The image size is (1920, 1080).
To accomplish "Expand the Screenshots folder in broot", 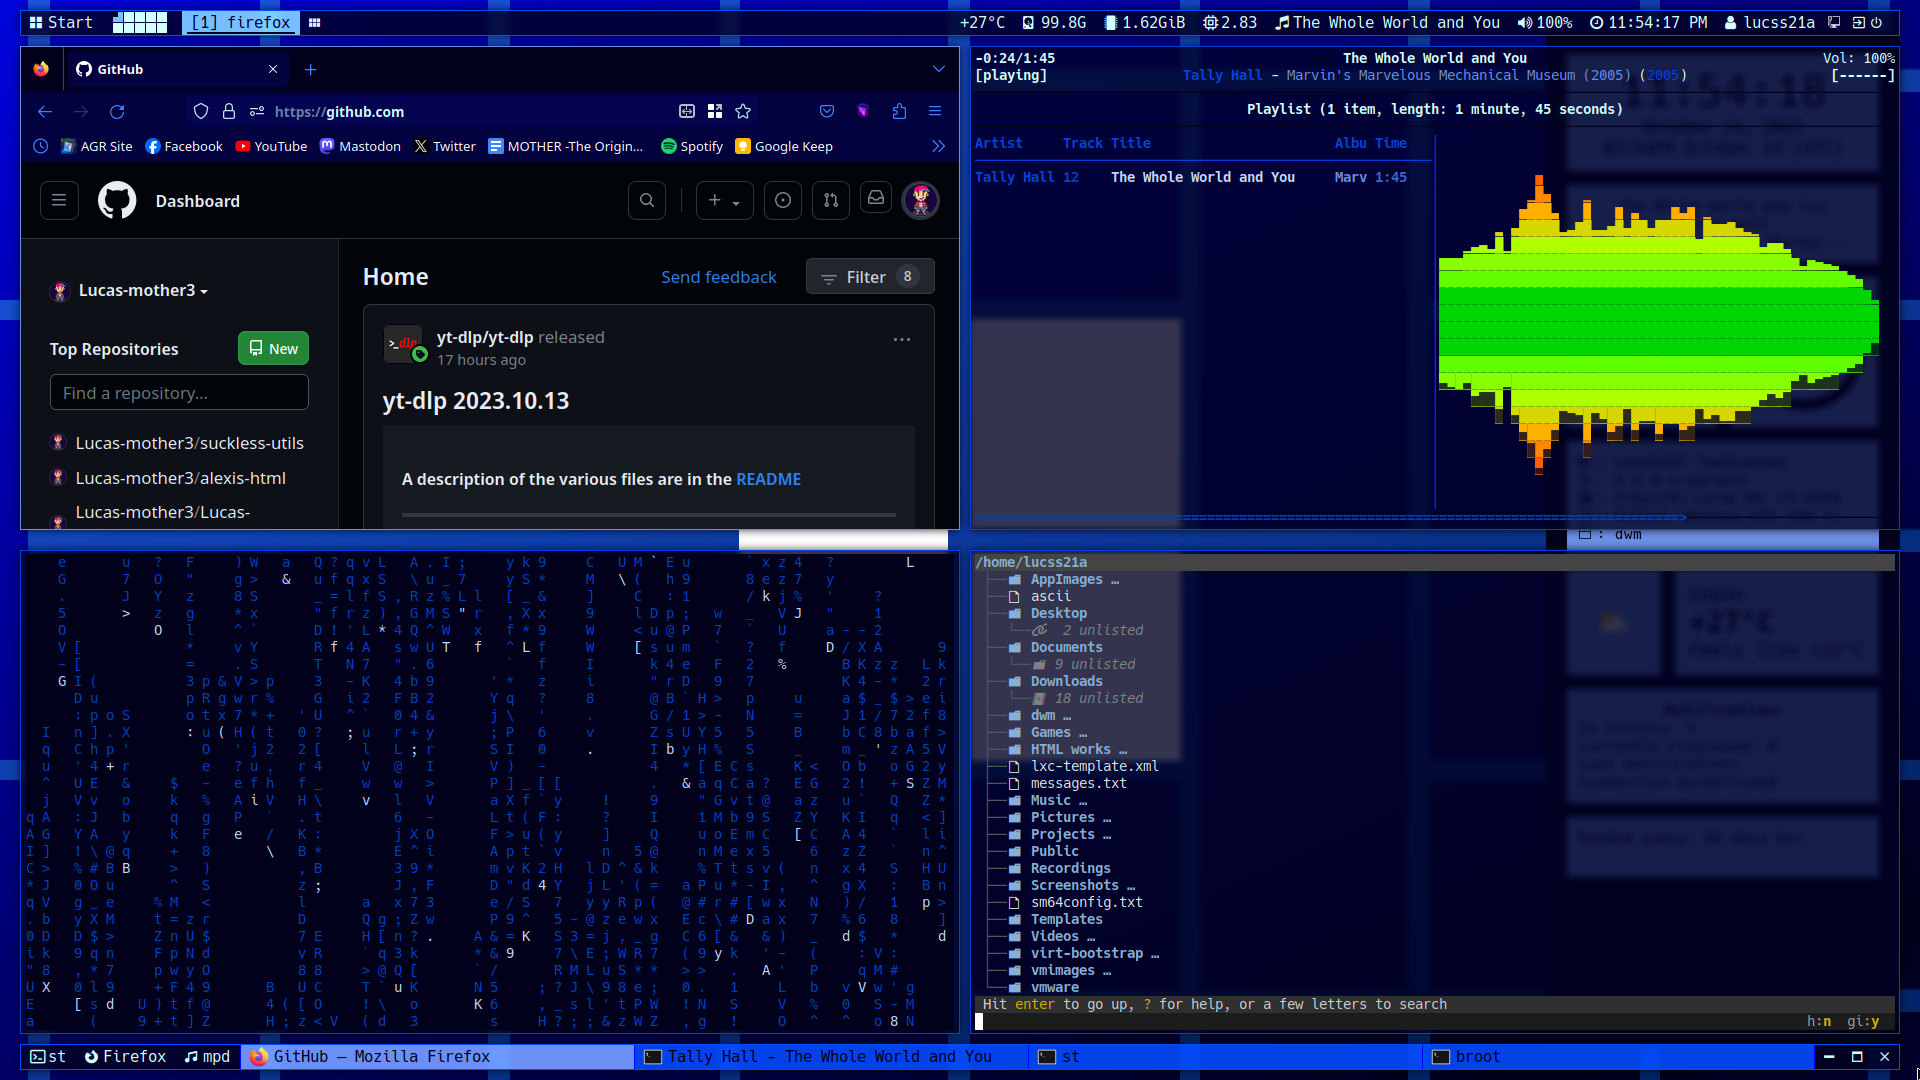I will click(x=1074, y=886).
